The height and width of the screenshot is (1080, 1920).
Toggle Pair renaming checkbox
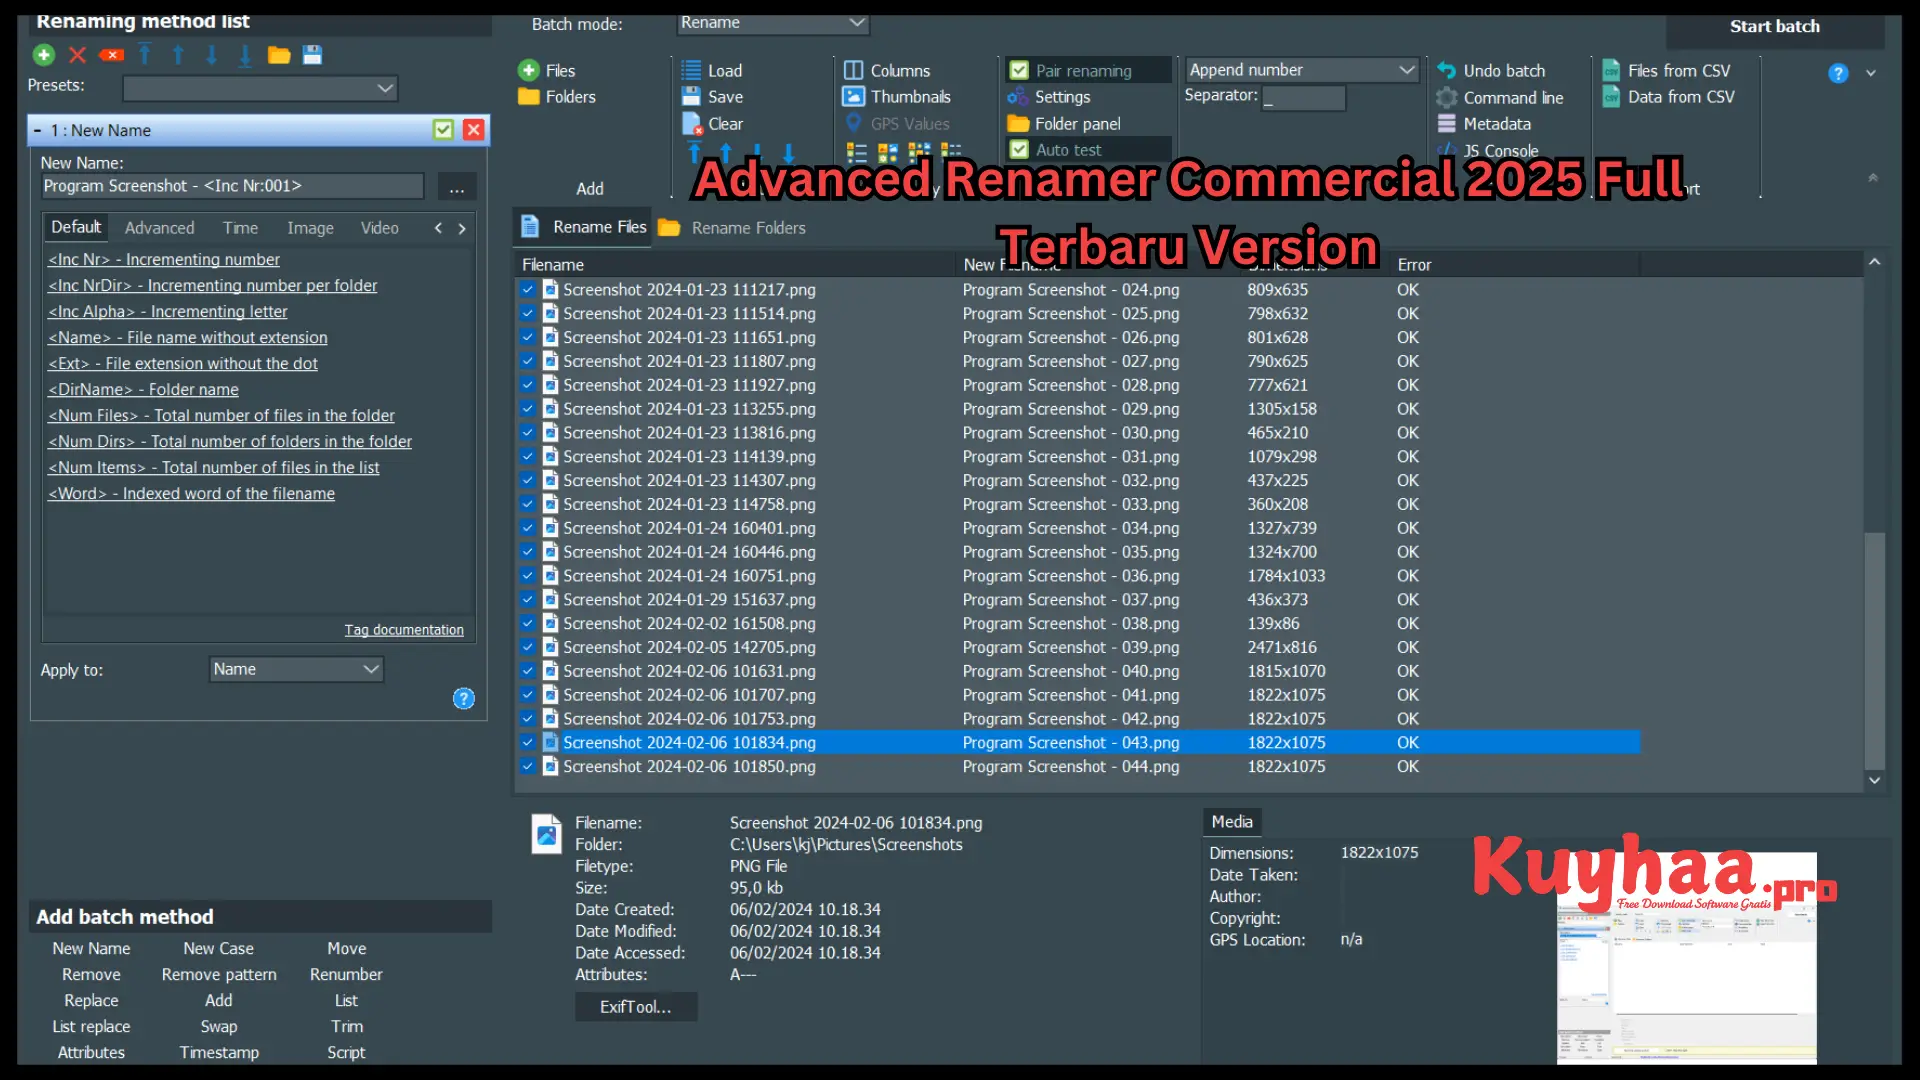tap(1017, 70)
